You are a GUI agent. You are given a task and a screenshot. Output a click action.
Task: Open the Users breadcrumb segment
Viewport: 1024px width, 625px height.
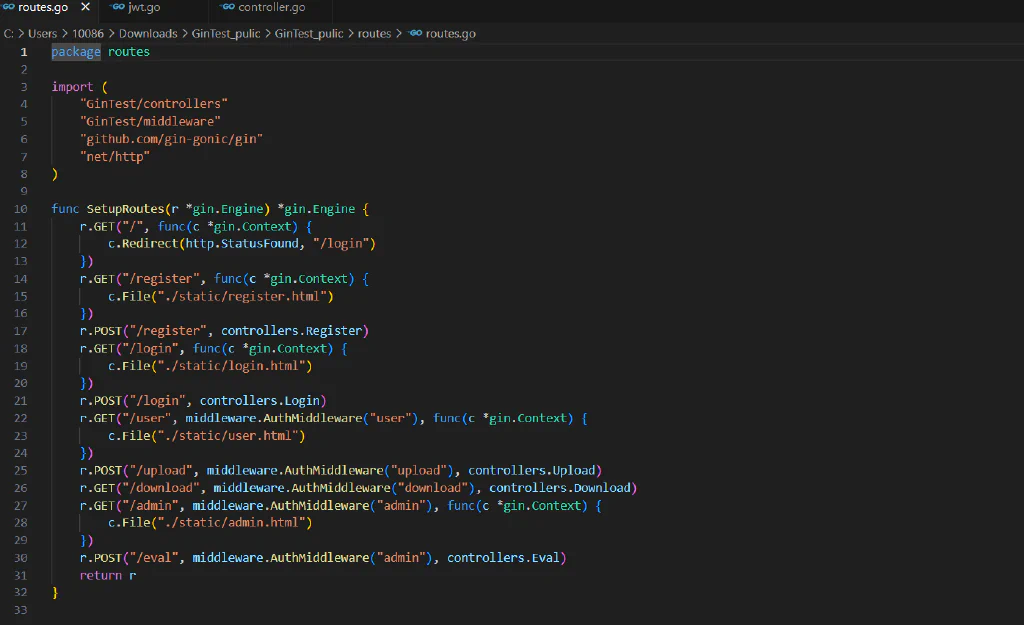(42, 33)
